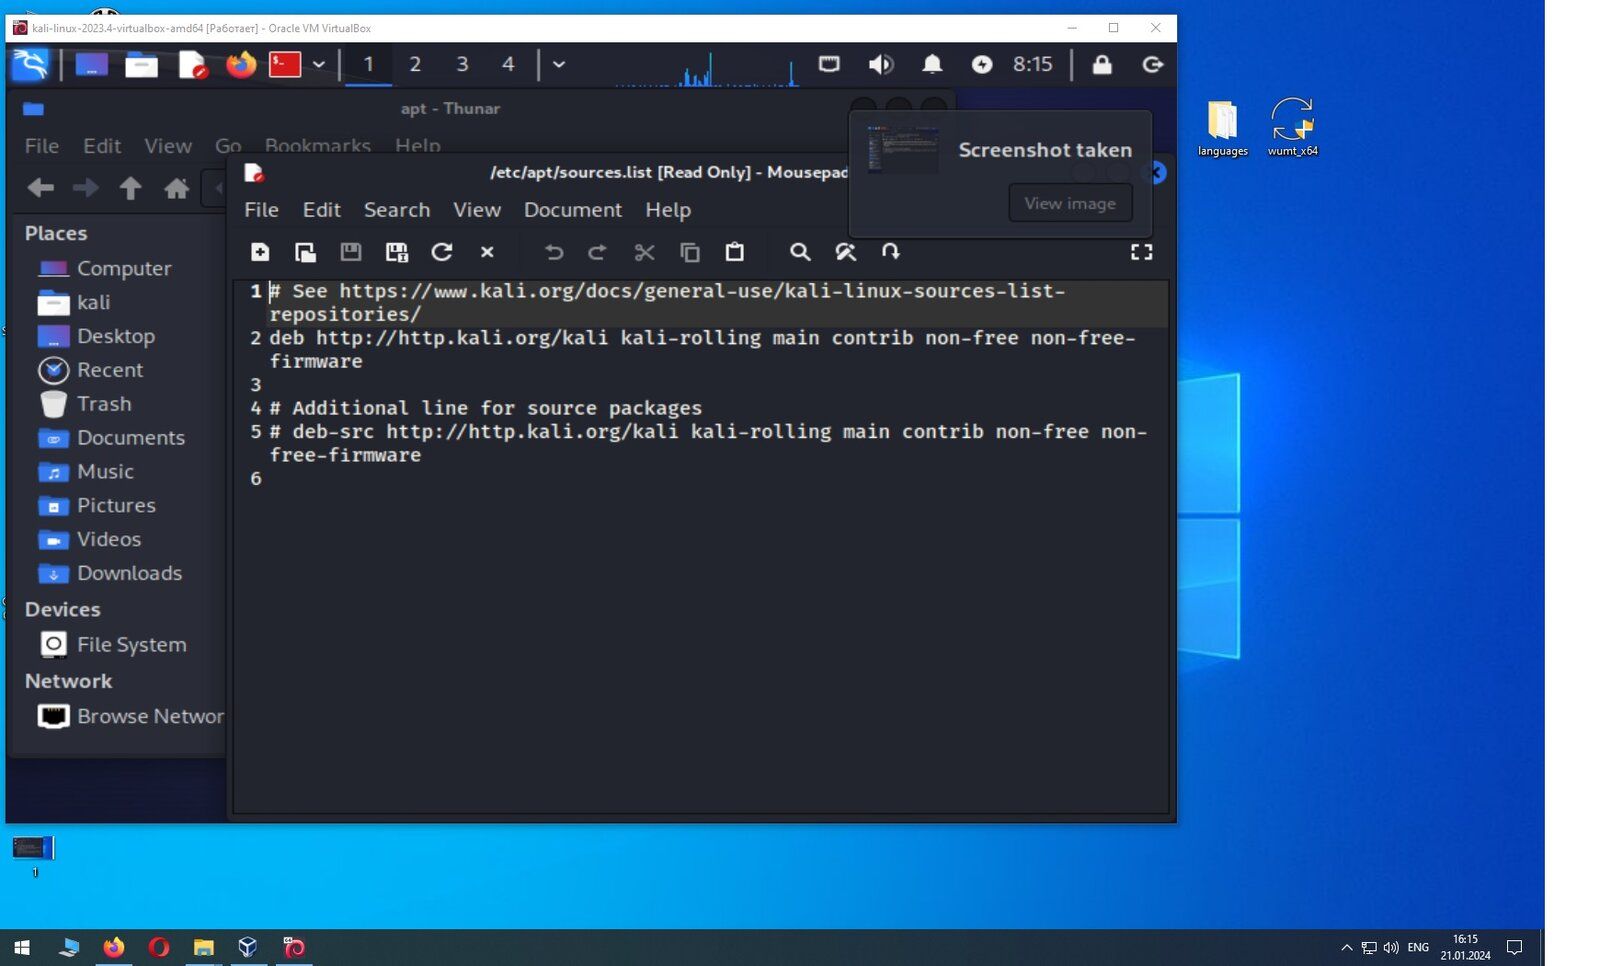Open Downloads in the Places sidebar
The image size is (1600, 966).
click(x=129, y=573)
